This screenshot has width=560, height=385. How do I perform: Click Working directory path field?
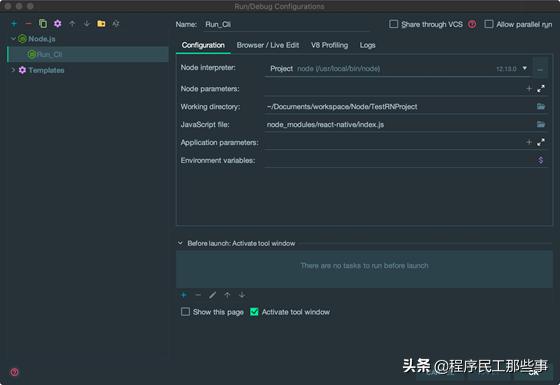point(399,106)
